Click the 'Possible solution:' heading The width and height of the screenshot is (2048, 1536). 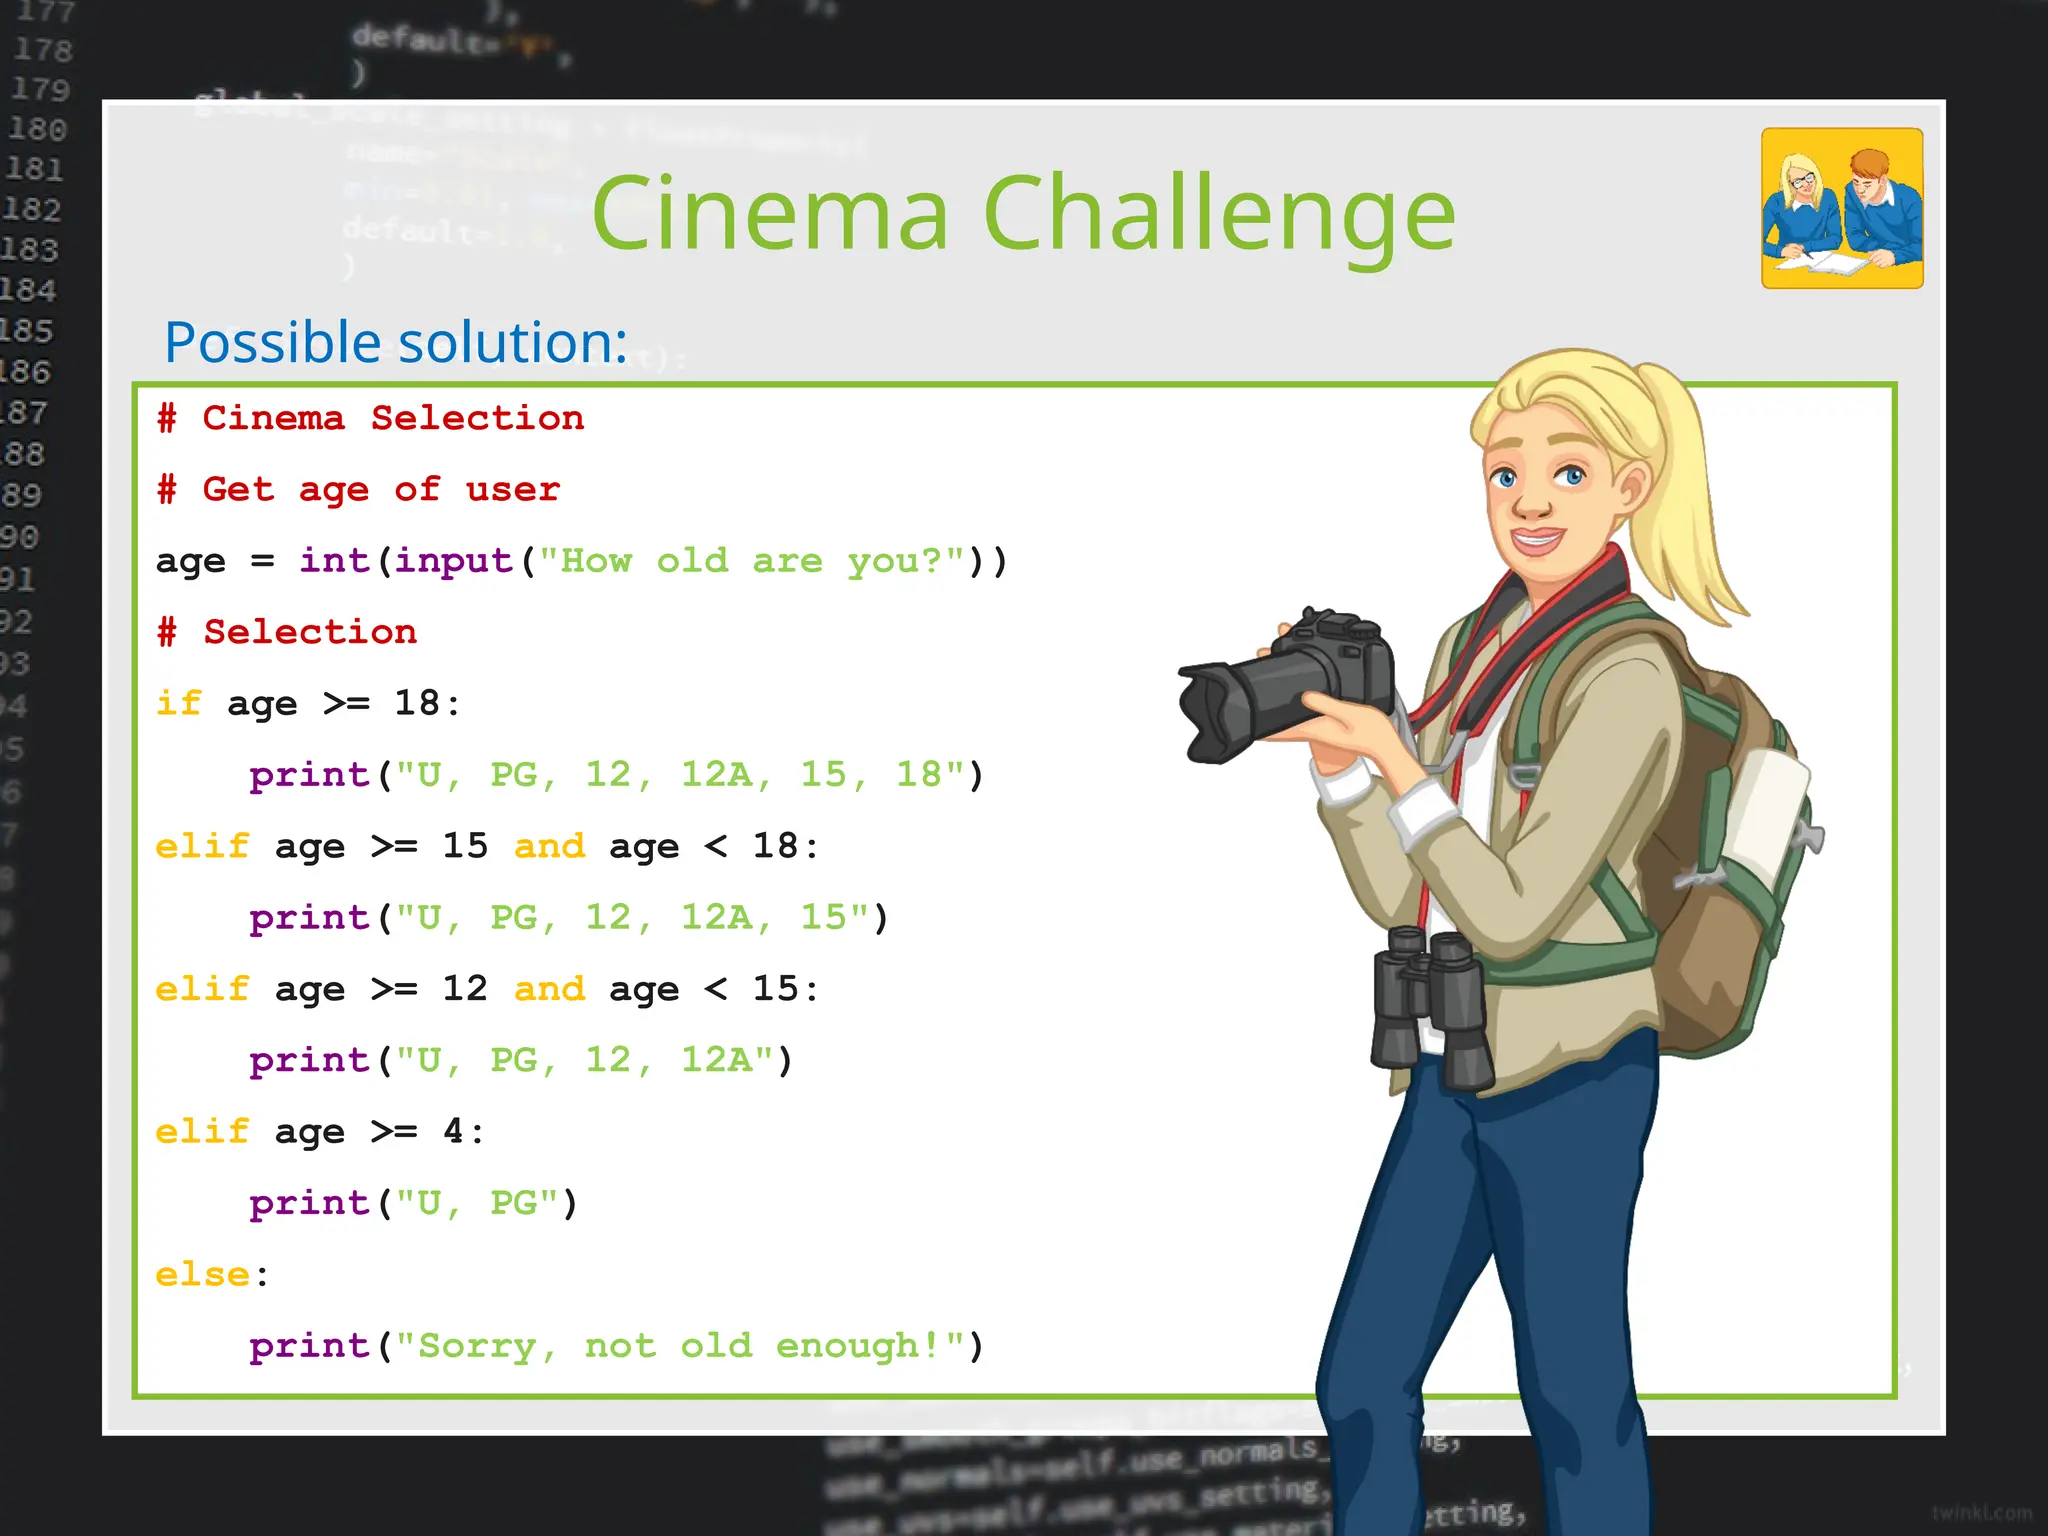[x=396, y=343]
